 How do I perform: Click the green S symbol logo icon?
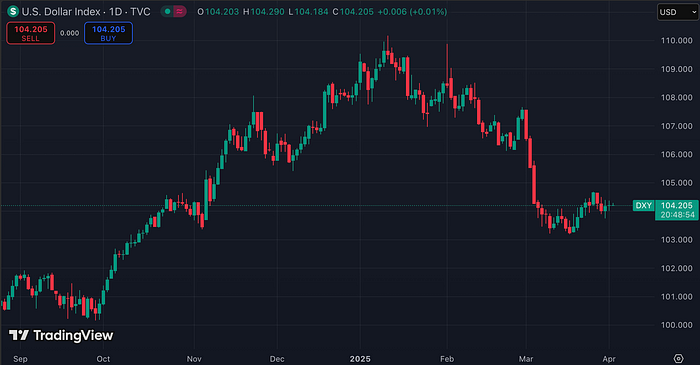pyautogui.click(x=13, y=12)
